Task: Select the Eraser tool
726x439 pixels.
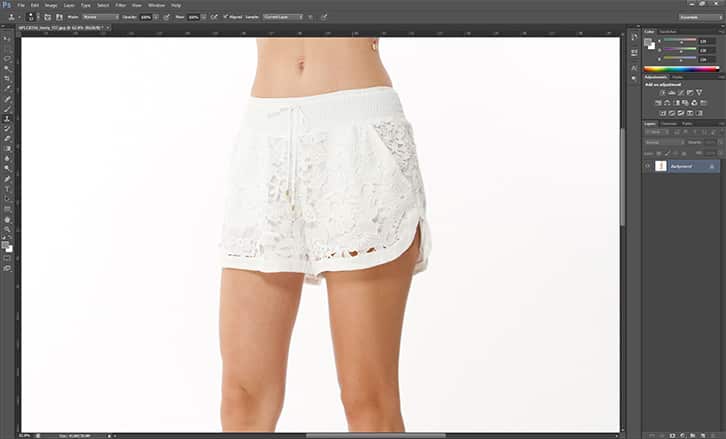Action: click(x=8, y=138)
